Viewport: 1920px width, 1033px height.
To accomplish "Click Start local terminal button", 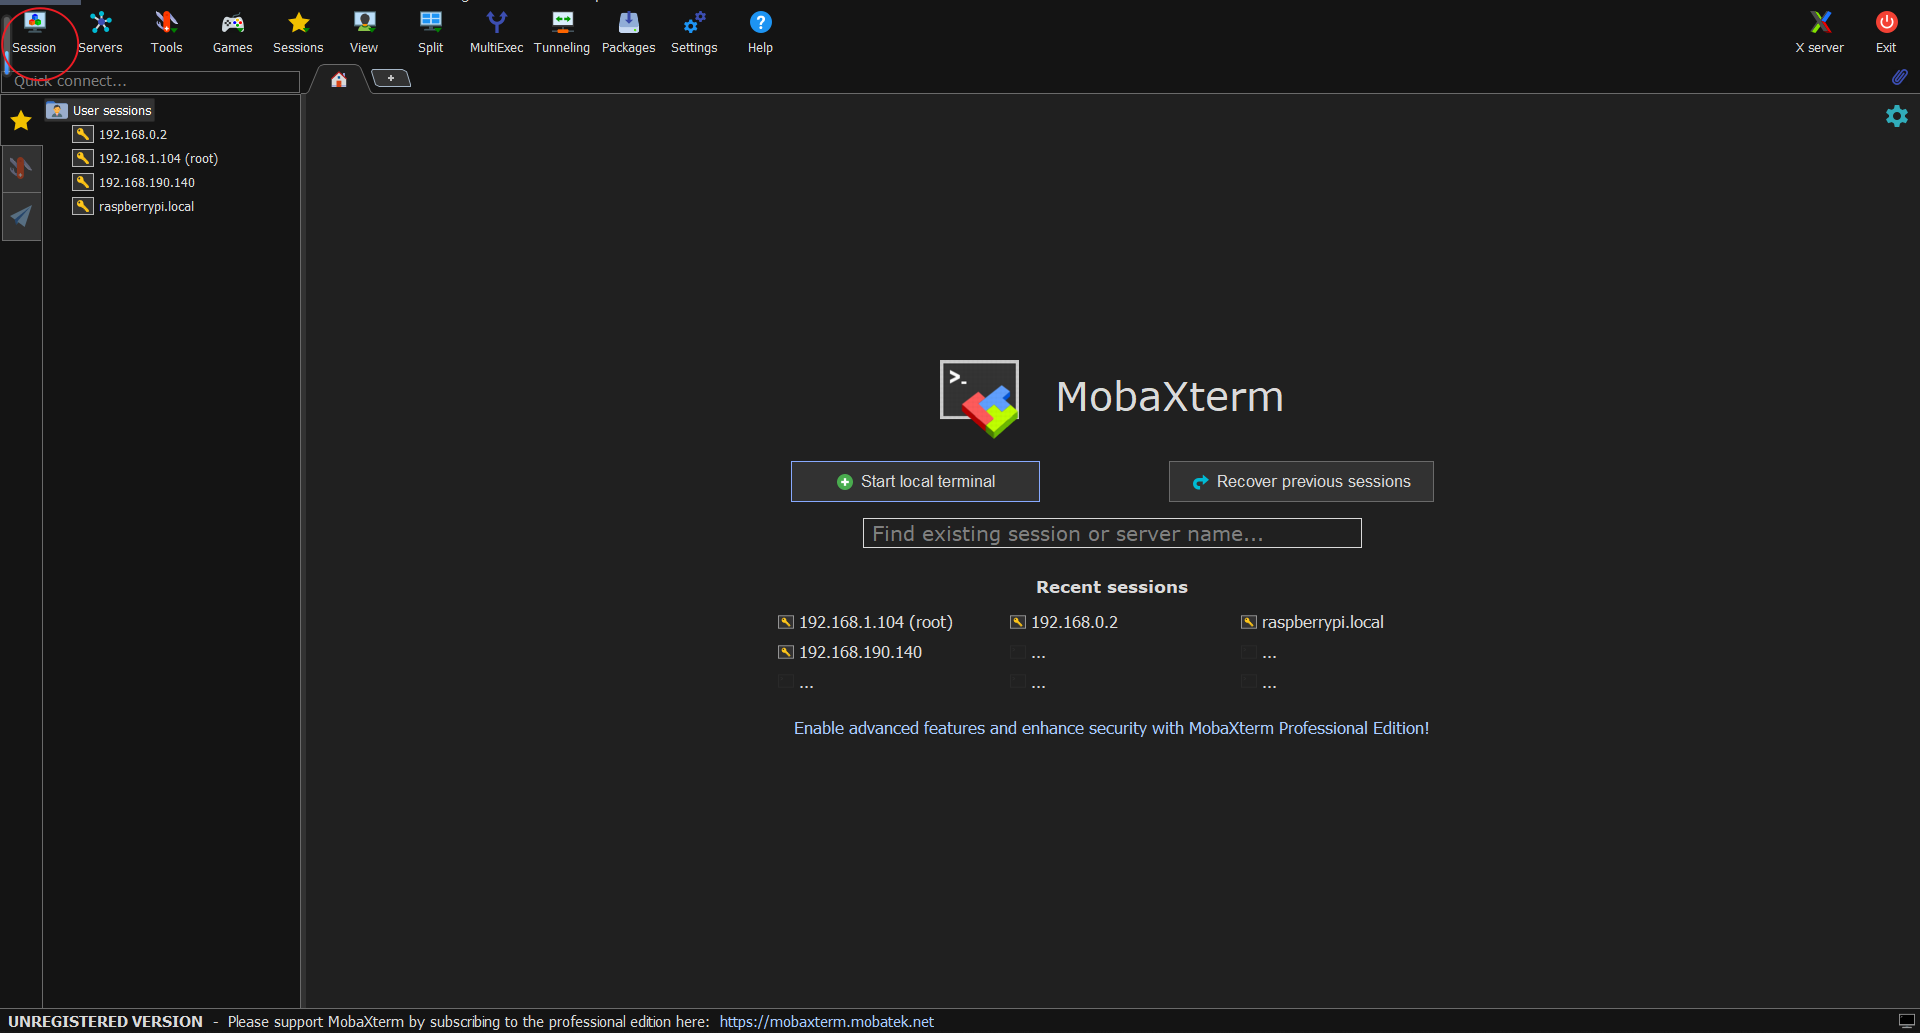I will pyautogui.click(x=915, y=481).
